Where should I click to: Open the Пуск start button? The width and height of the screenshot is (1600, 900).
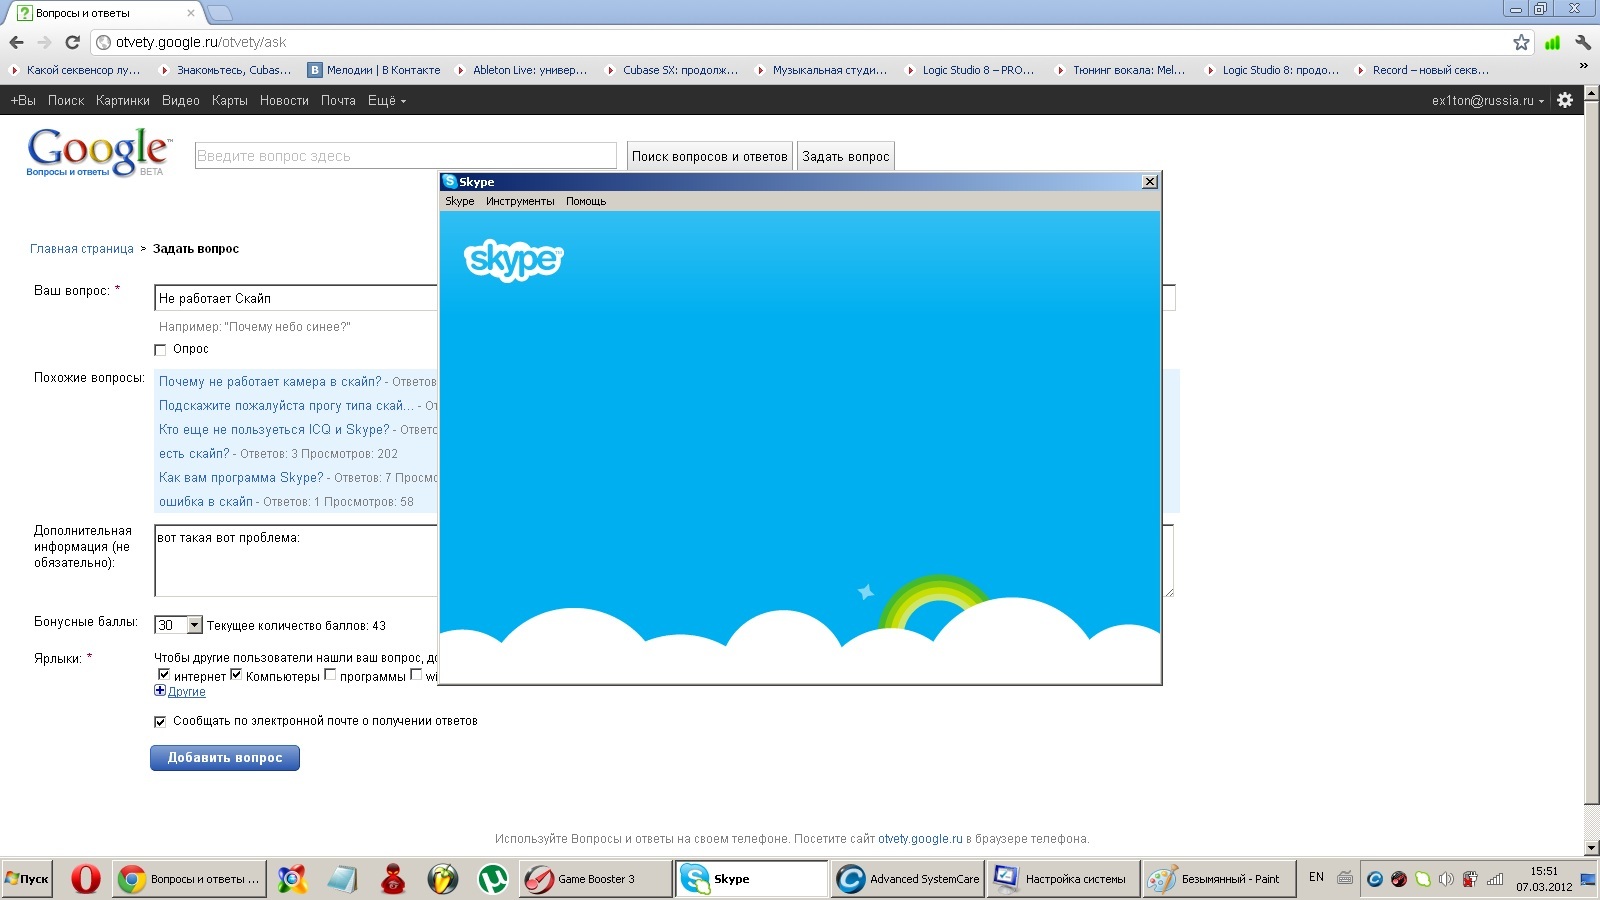(x=27, y=879)
